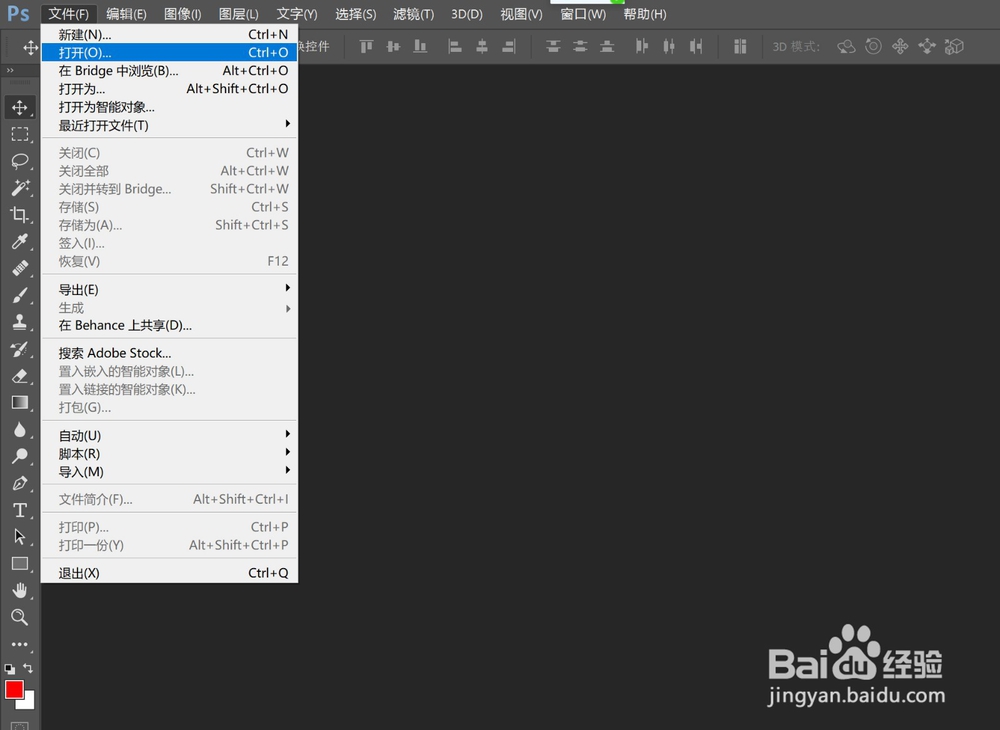Open the 编辑(E) menu
Viewport: 1000px width, 730px height.
click(126, 14)
